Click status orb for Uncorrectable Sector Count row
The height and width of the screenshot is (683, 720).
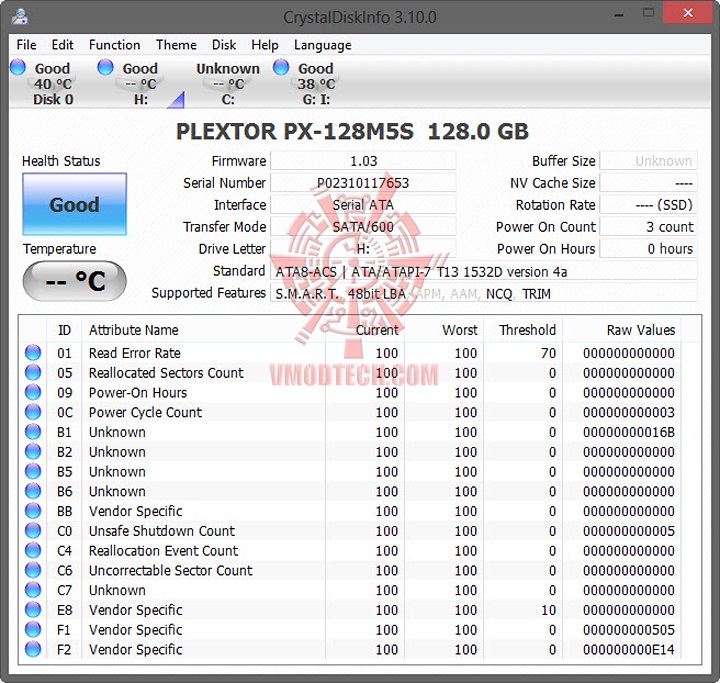[33, 570]
